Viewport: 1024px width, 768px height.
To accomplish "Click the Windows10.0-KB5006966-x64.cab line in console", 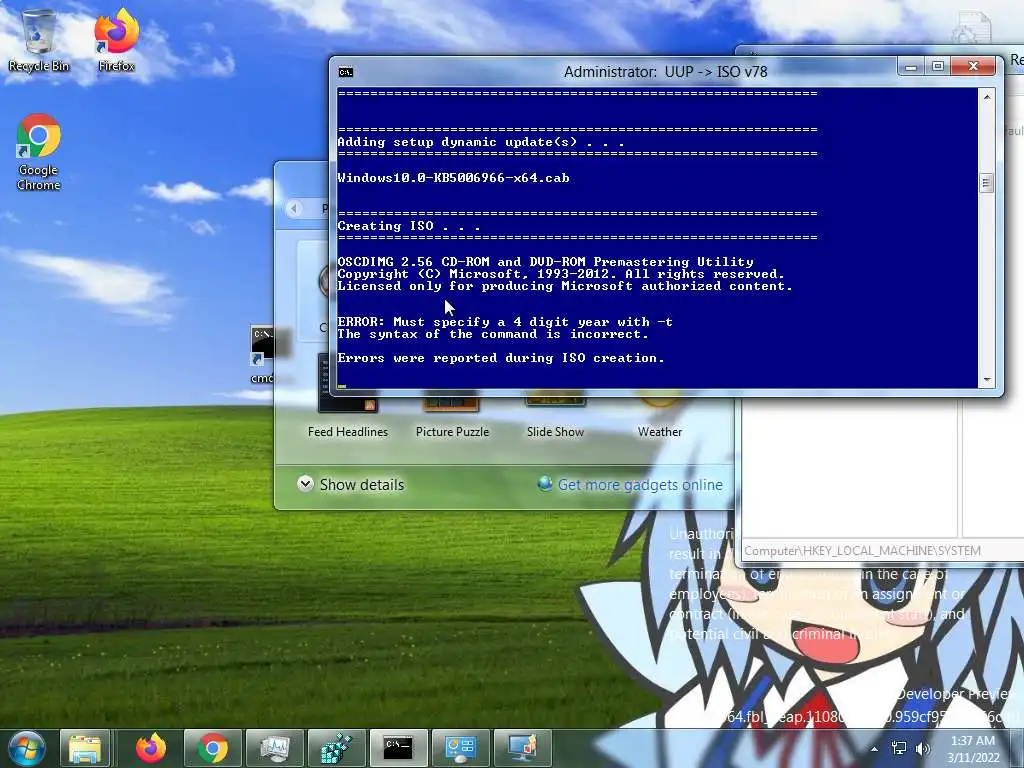I will (x=453, y=178).
